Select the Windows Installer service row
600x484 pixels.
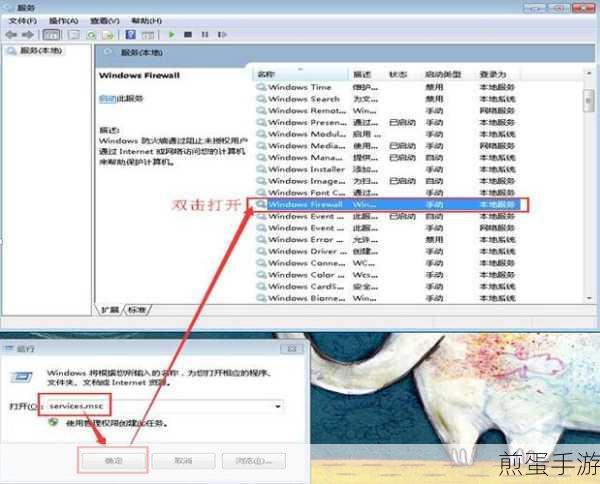pos(386,169)
